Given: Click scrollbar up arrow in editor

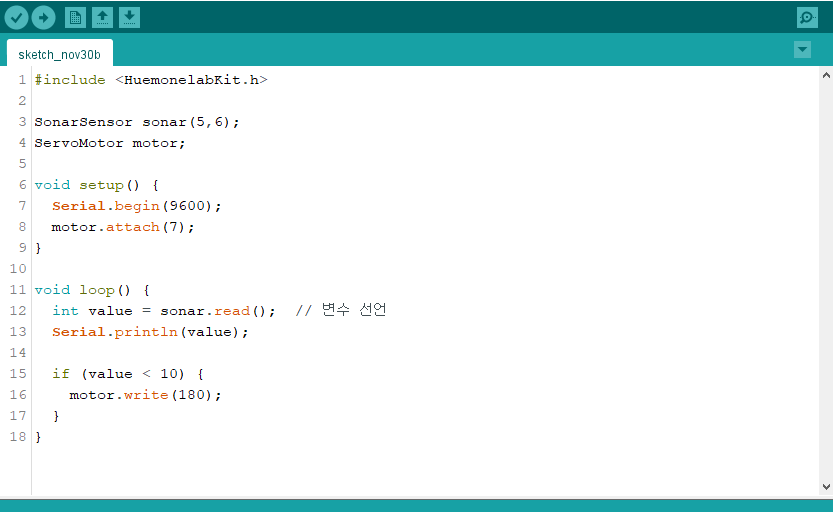Looking at the screenshot, I should point(826,75).
